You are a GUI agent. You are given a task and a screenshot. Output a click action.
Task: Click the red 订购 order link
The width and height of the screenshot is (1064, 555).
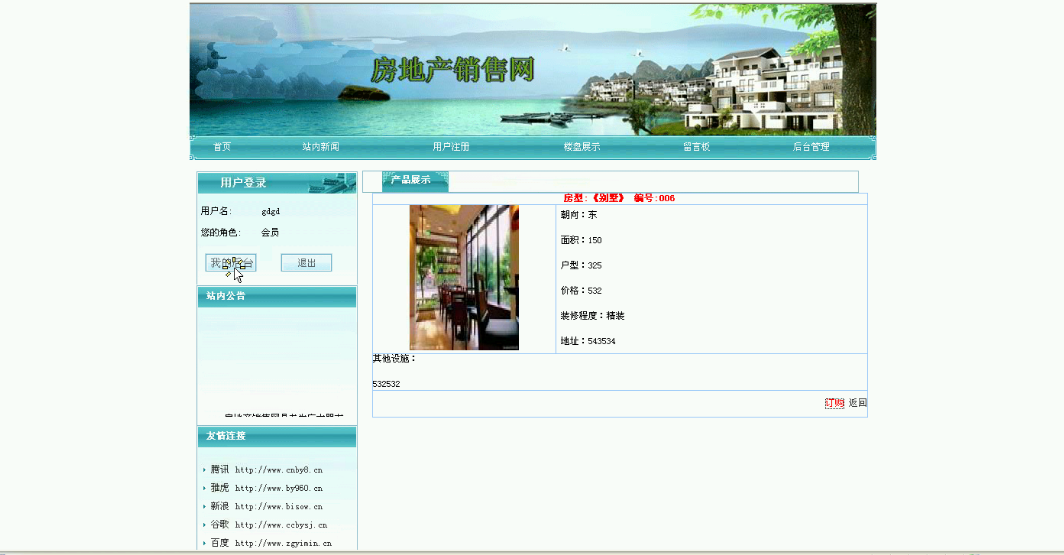pos(835,403)
